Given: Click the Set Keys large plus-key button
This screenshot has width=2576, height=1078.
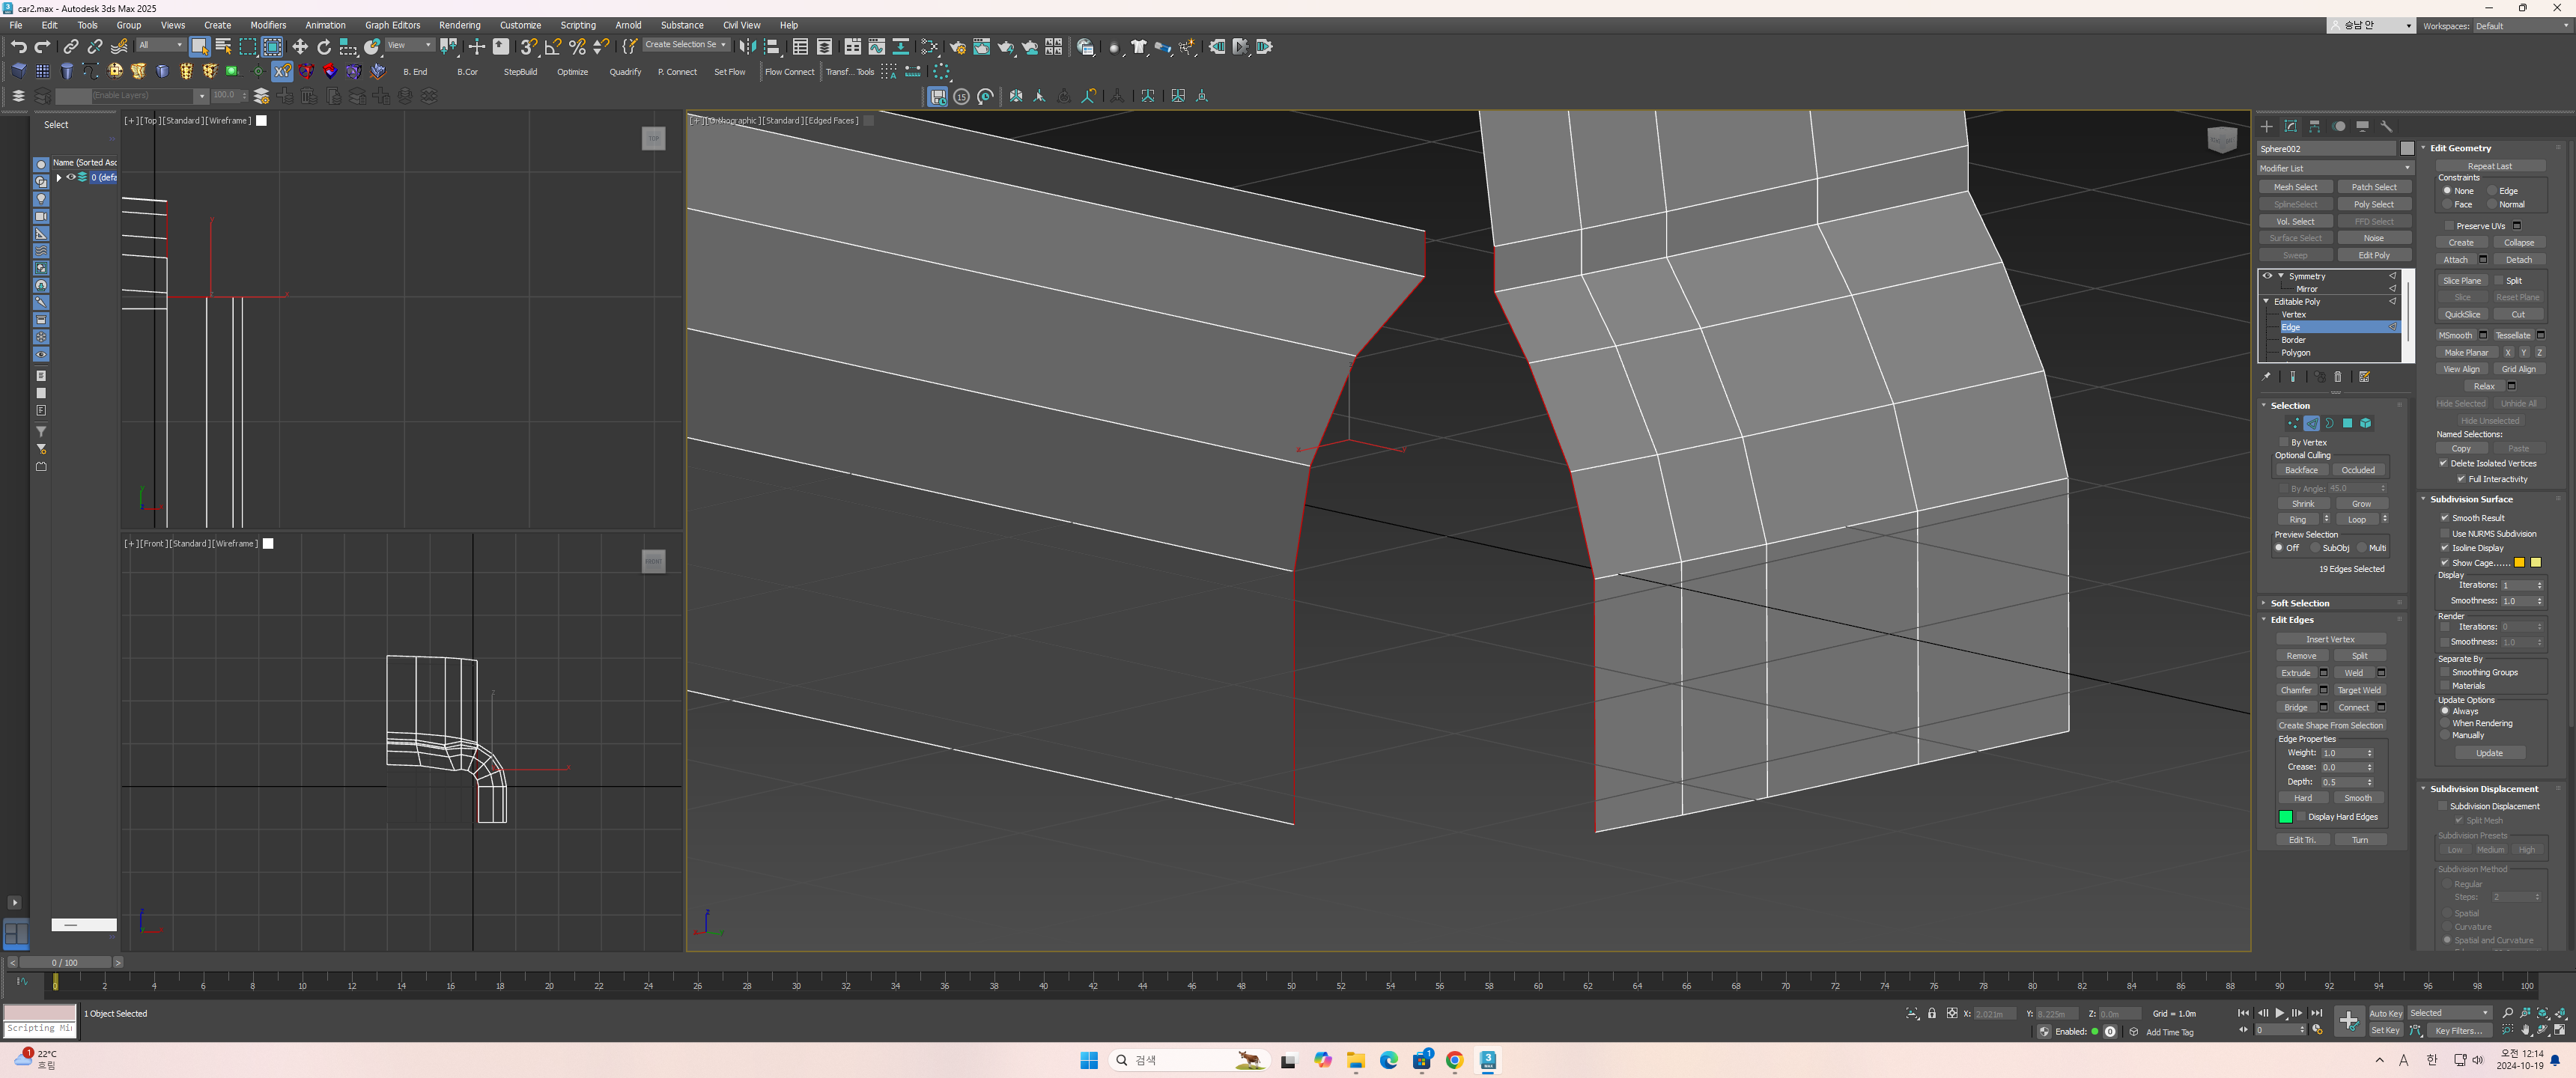Looking at the screenshot, I should click(x=2348, y=1020).
